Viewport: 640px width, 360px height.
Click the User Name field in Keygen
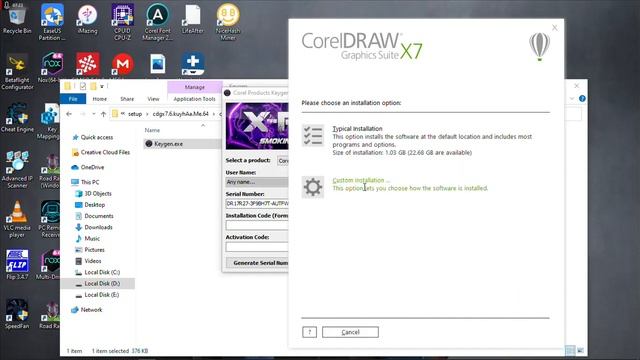(x=257, y=182)
